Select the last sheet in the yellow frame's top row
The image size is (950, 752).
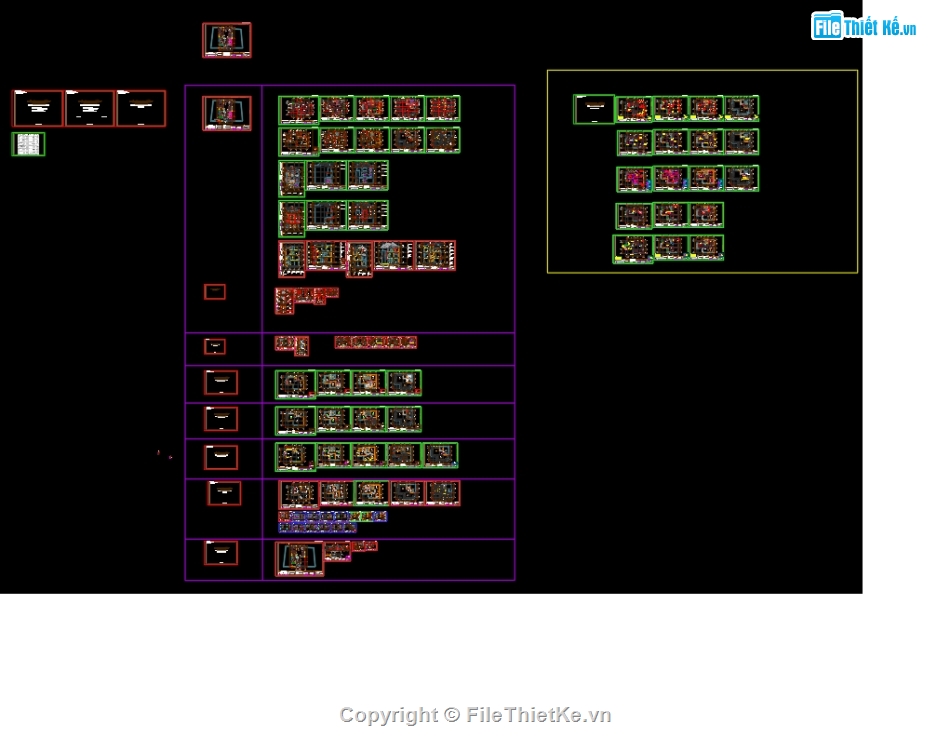click(742, 108)
